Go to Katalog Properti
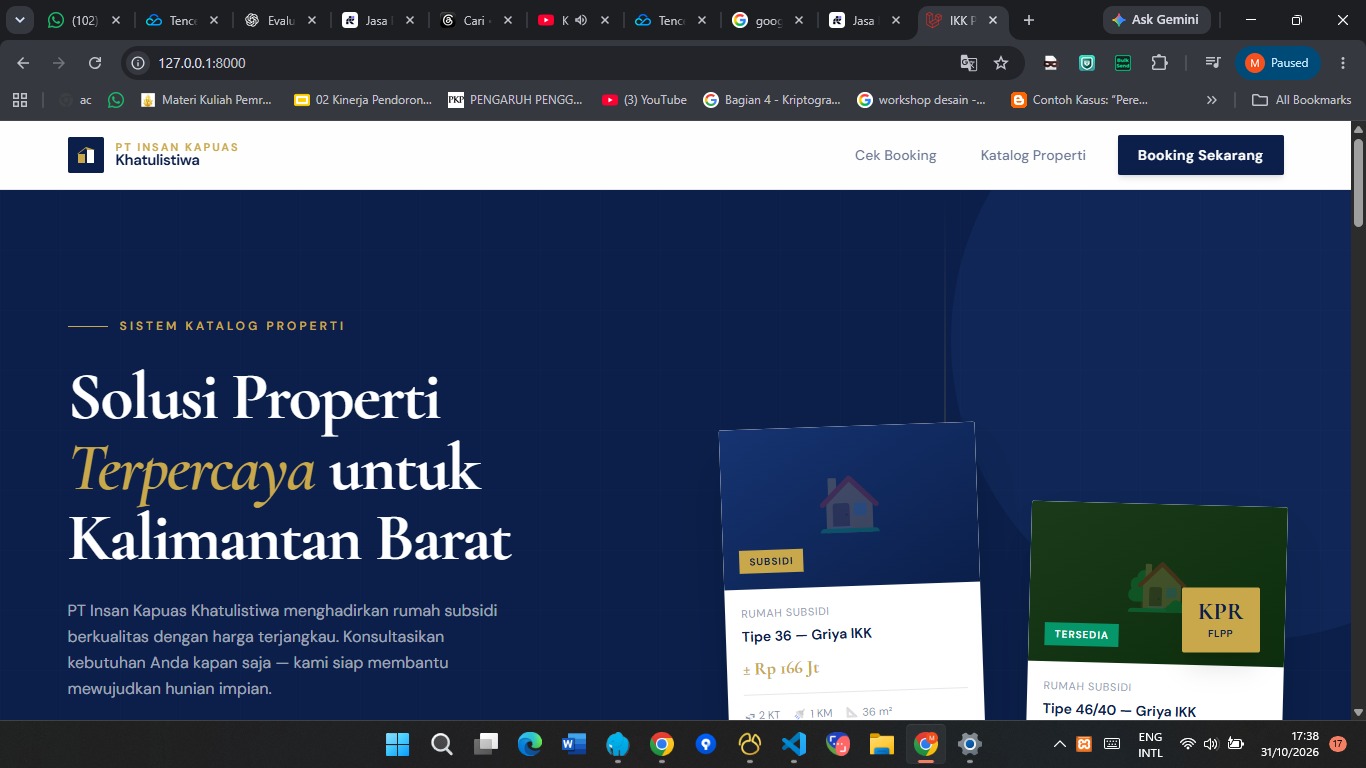This screenshot has width=1366, height=768. coord(1033,155)
